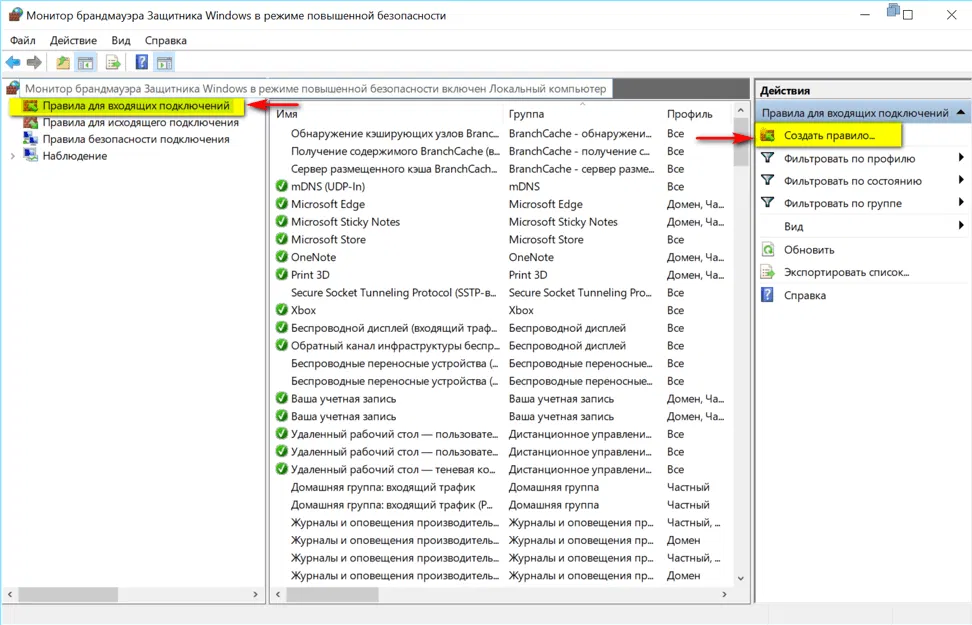Click the tree pane scroll-right arrow
Screen dimensions: 972x625
click(x=255, y=594)
